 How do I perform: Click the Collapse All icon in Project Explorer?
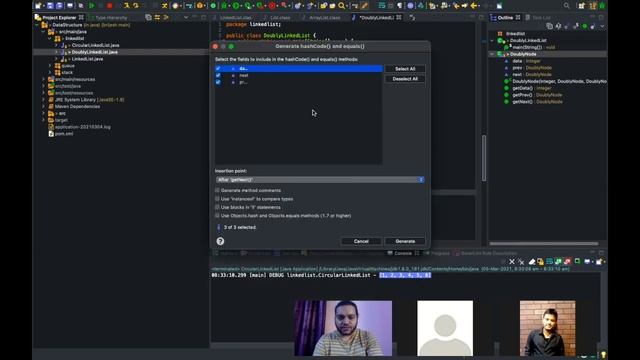149,17
